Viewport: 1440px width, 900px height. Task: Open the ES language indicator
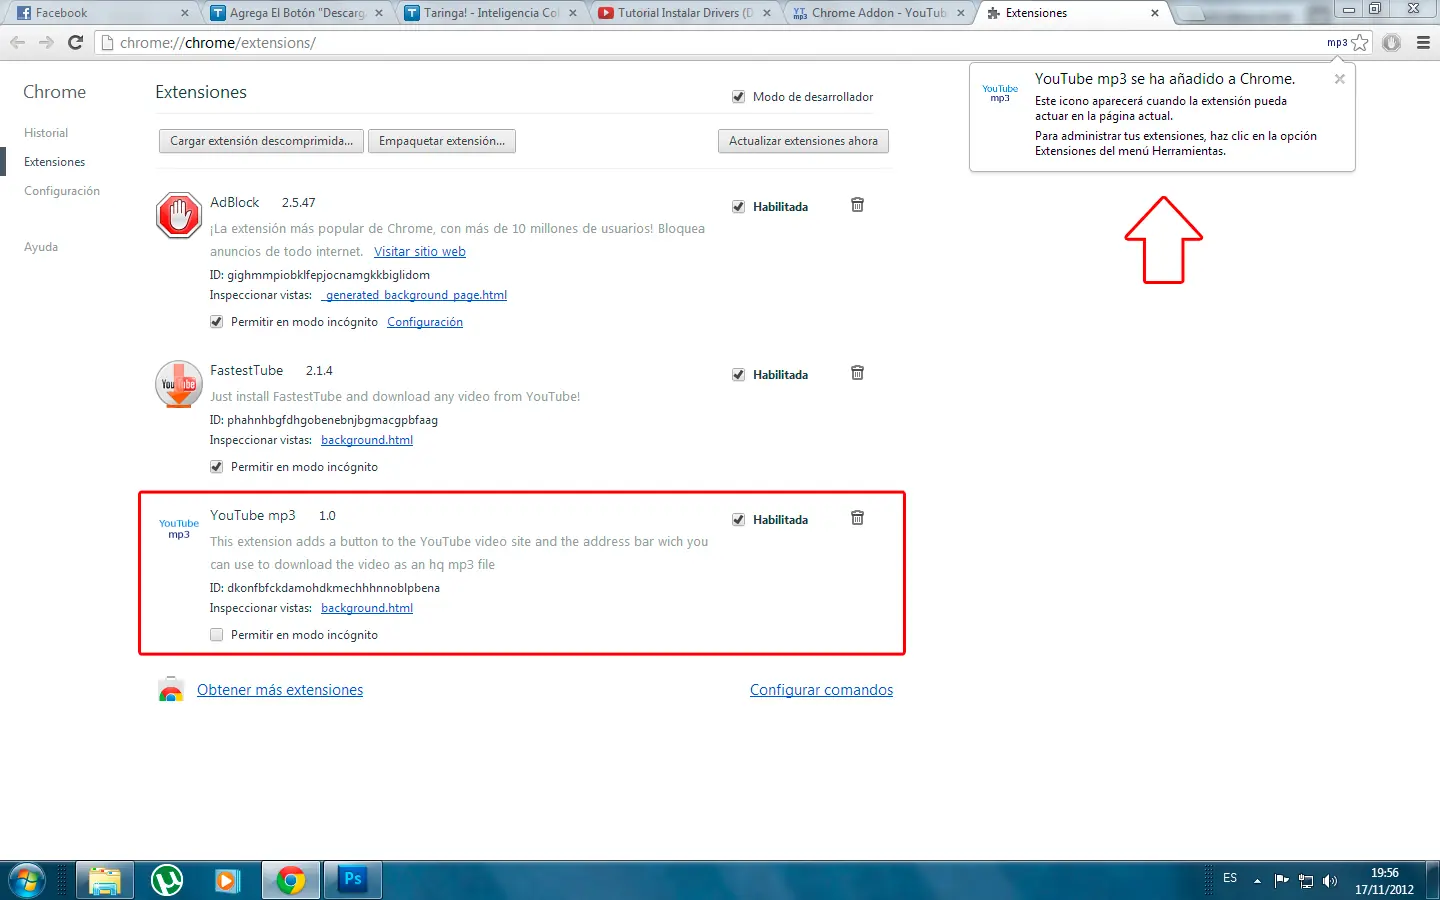(x=1230, y=878)
